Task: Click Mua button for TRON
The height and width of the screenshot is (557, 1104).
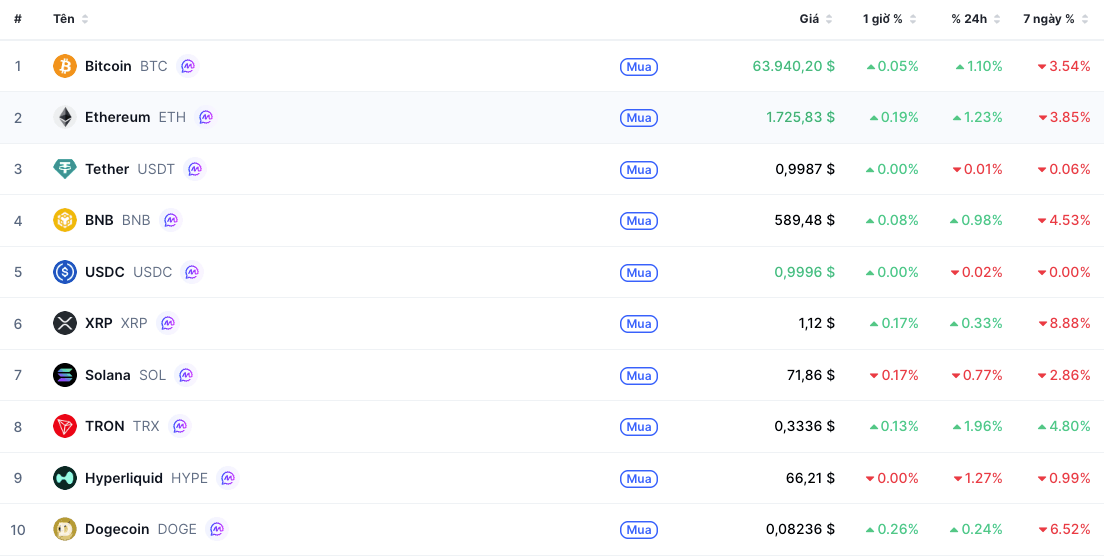Action: pyautogui.click(x=639, y=427)
